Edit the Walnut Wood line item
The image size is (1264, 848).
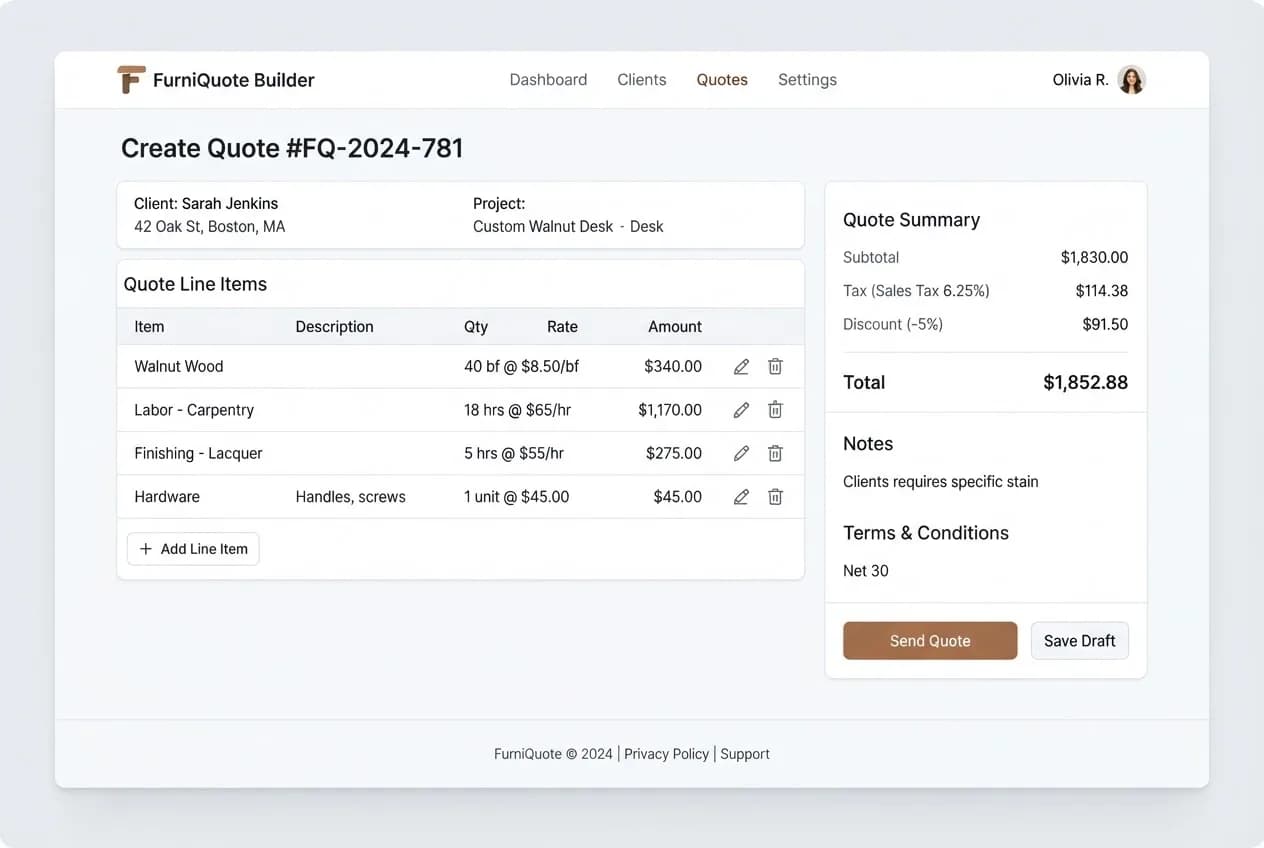741,367
